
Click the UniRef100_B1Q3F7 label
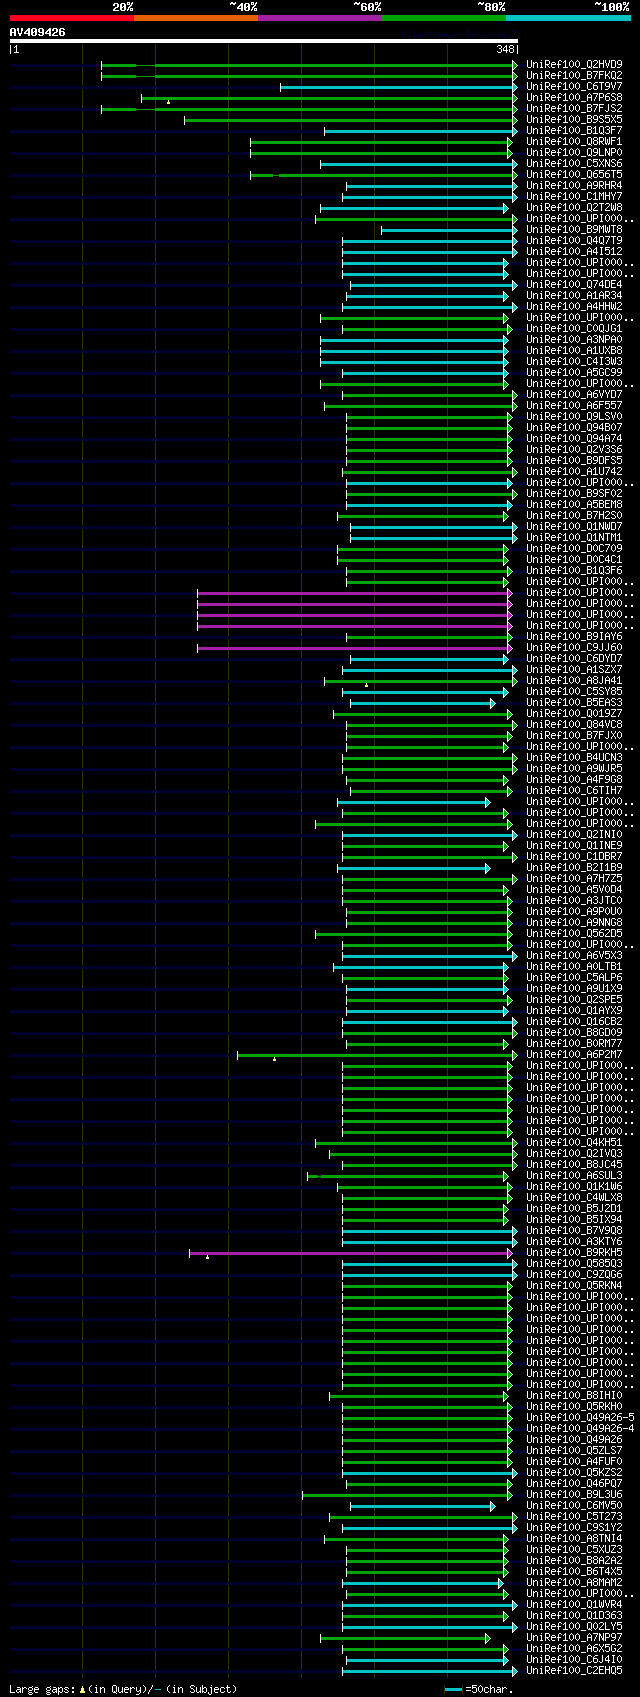(x=574, y=131)
